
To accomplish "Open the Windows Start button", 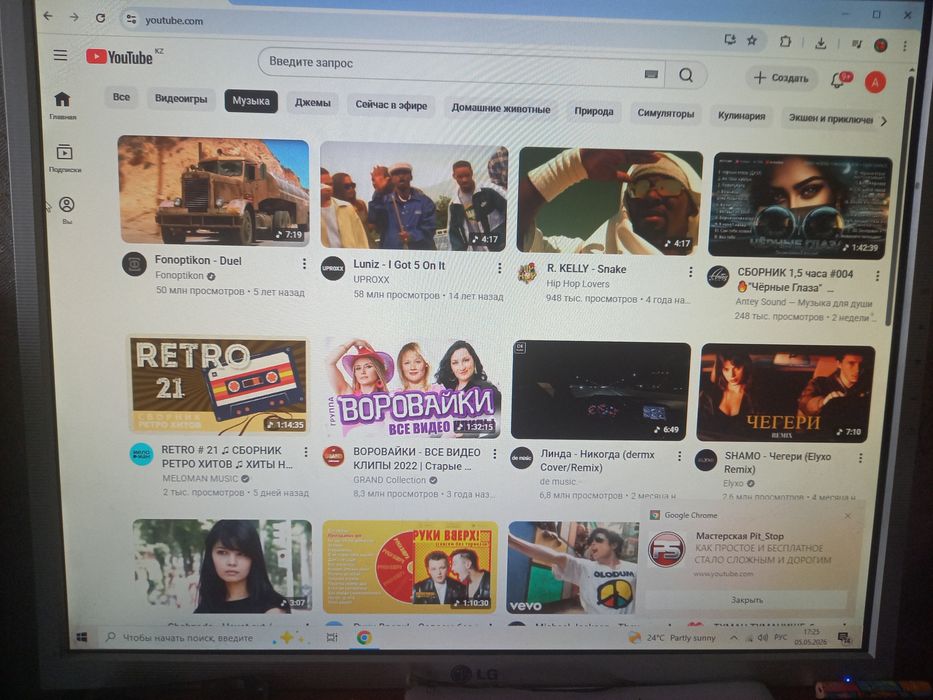I will point(82,638).
